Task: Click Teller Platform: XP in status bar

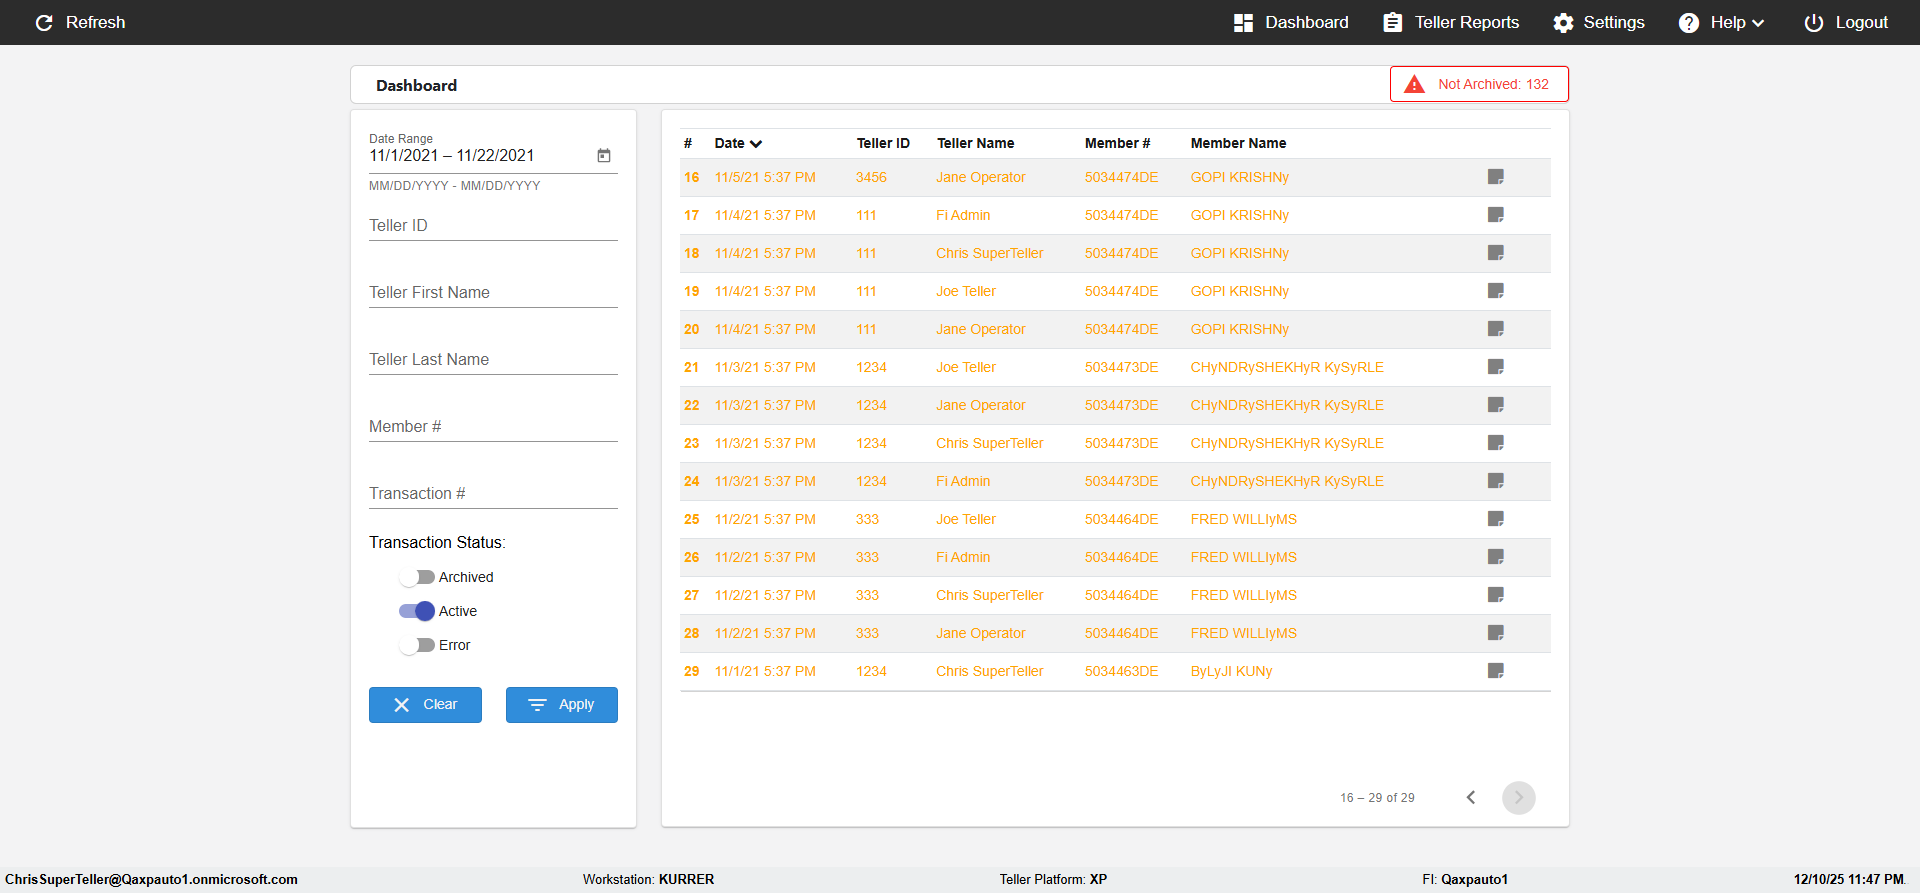Action: (x=1053, y=879)
